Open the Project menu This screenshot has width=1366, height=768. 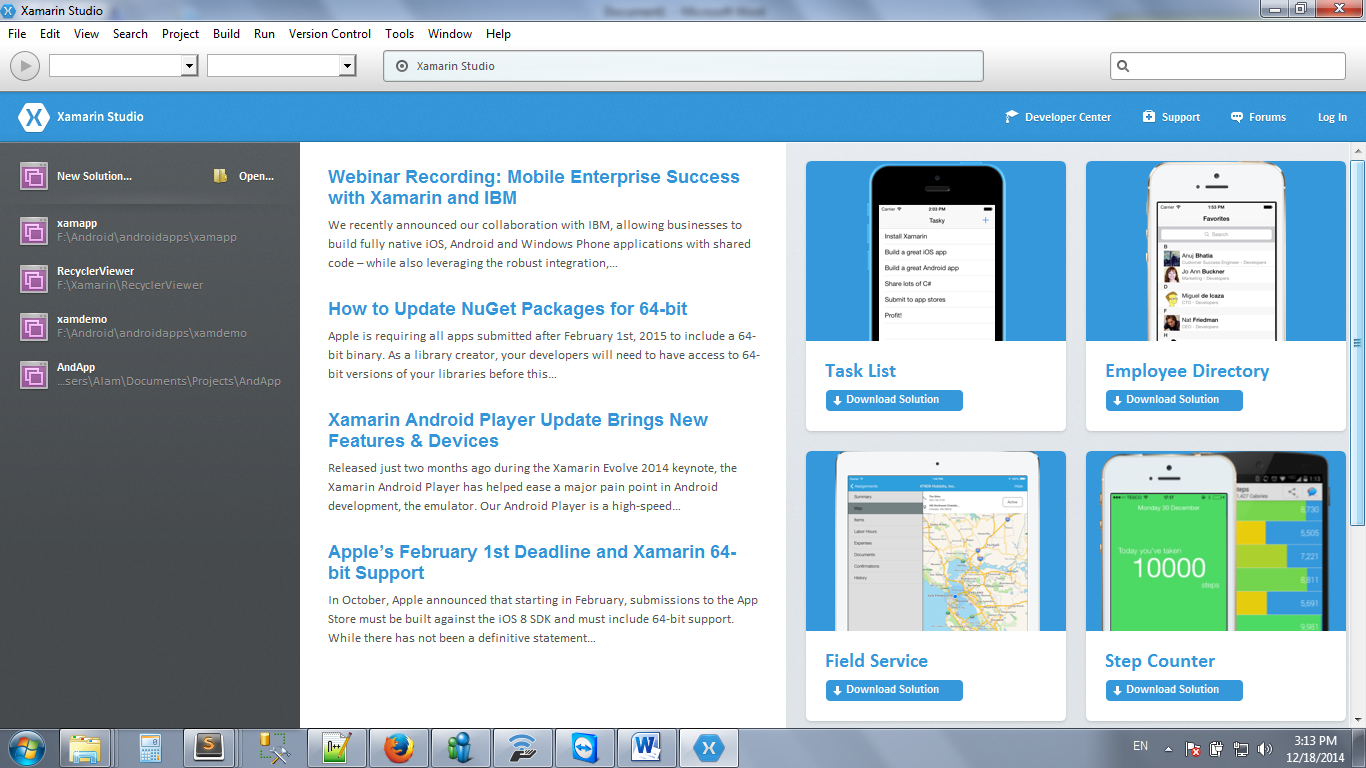pyautogui.click(x=181, y=34)
